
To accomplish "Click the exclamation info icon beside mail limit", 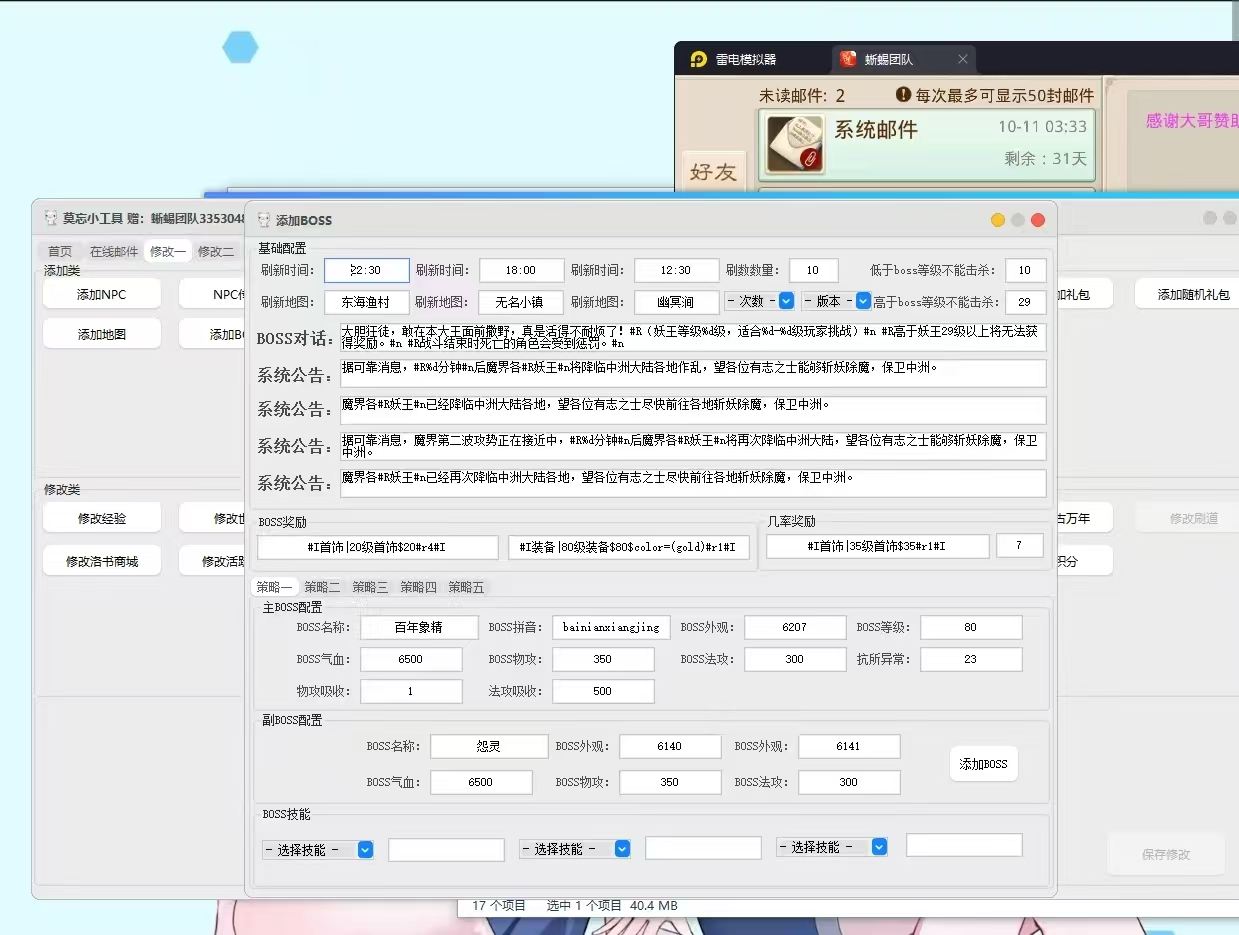I will 903,95.
